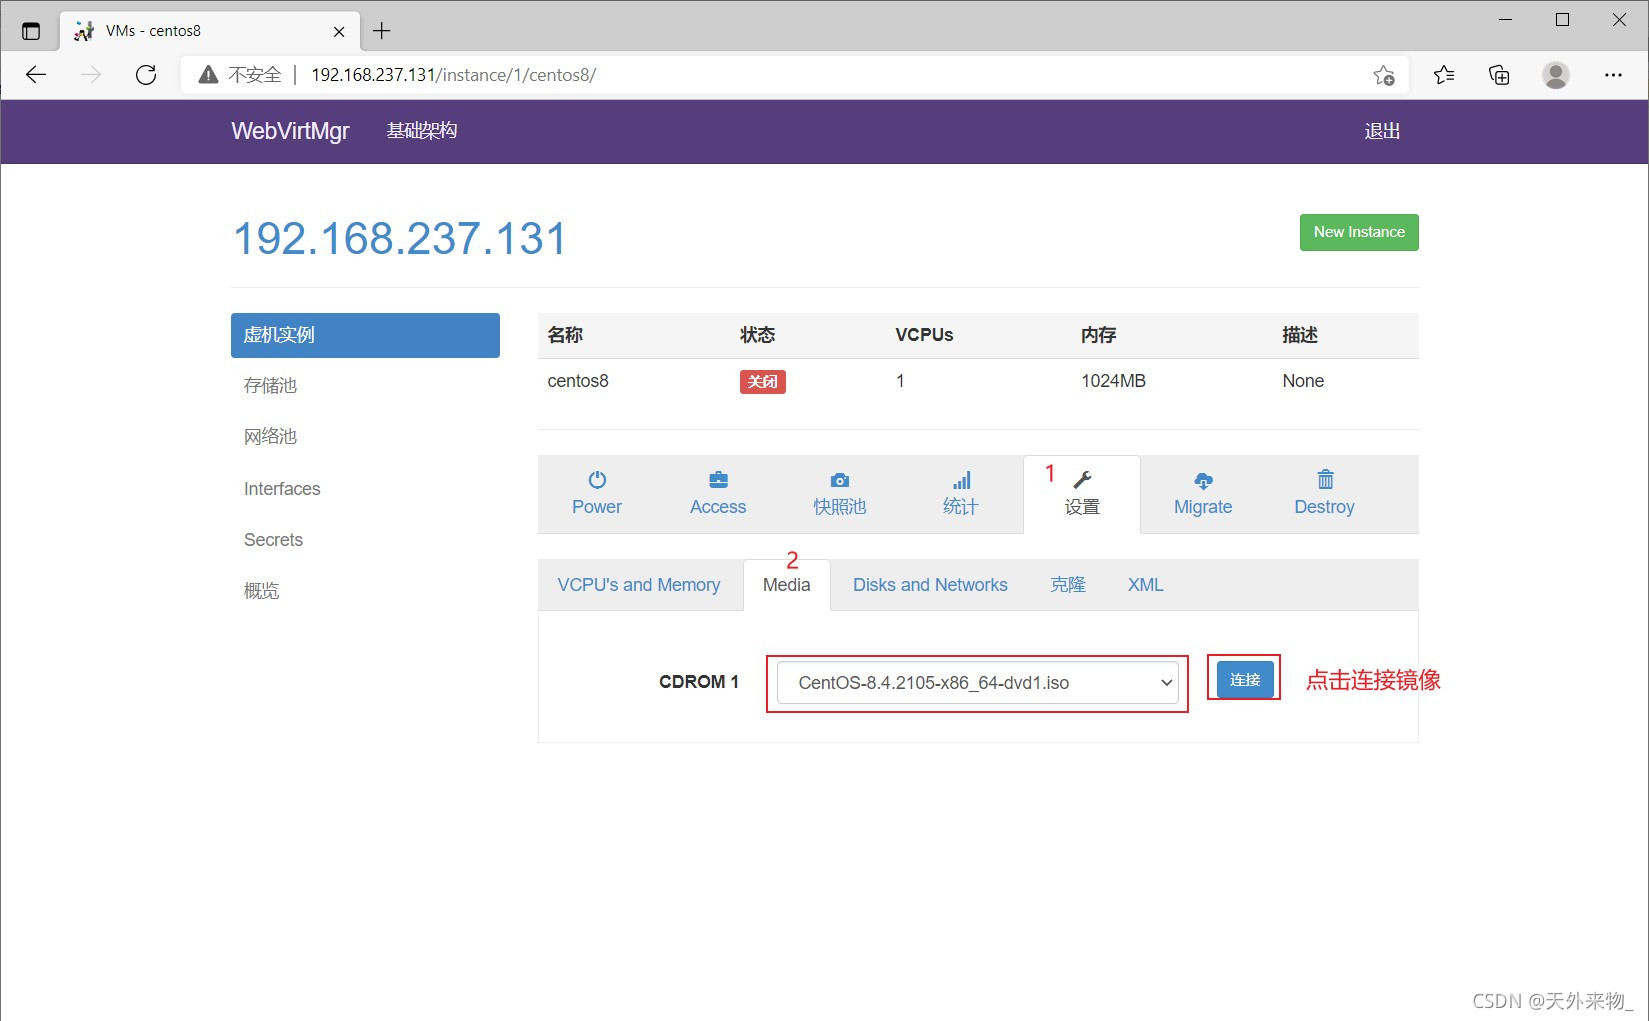This screenshot has height=1021, width=1649.
Task: Open statistics tab with bar chart icon
Action: pos(960,494)
